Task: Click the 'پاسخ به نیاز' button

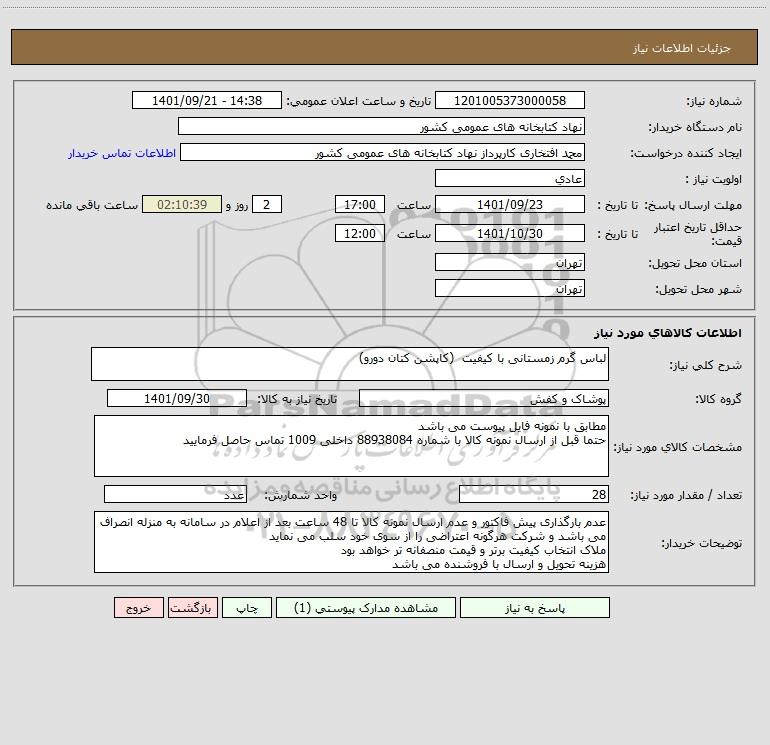Action: (x=535, y=608)
